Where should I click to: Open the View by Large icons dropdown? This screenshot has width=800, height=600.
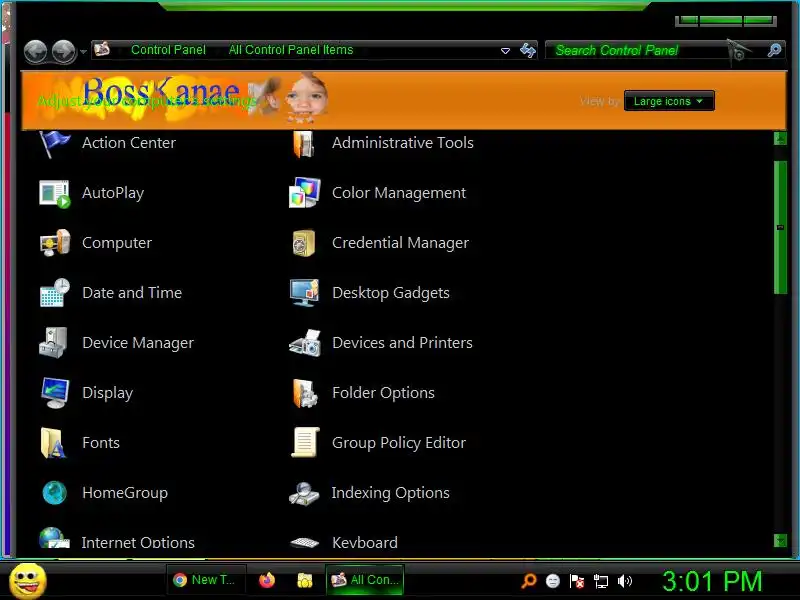point(669,101)
